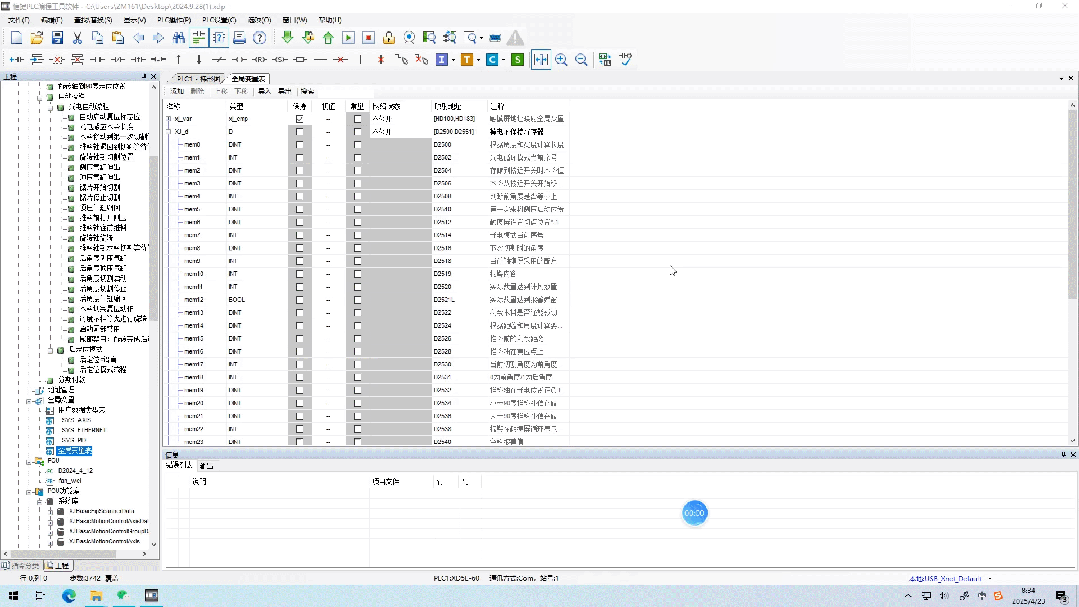Open help via question mark icon
Screen dimensions: 1079x607
(259, 38)
